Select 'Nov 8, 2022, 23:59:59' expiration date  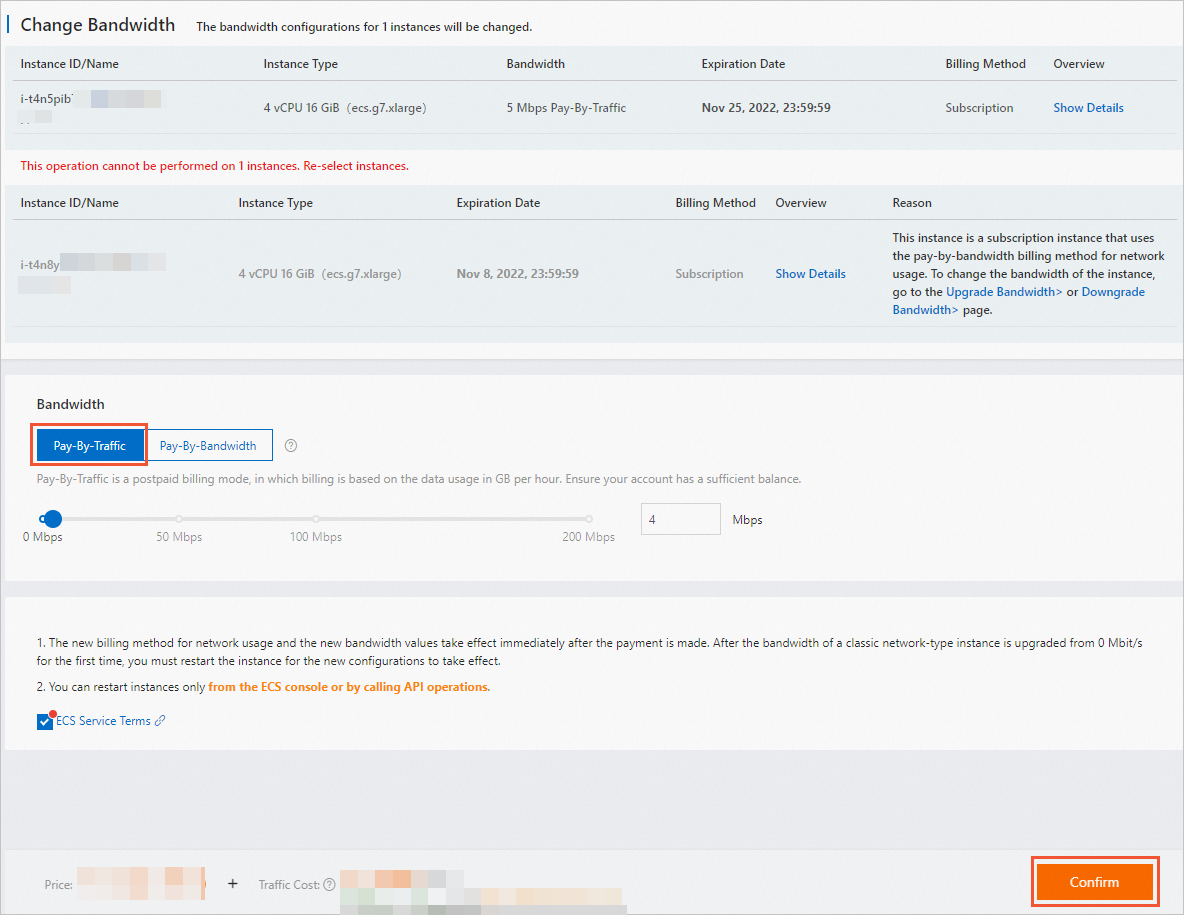[517, 274]
